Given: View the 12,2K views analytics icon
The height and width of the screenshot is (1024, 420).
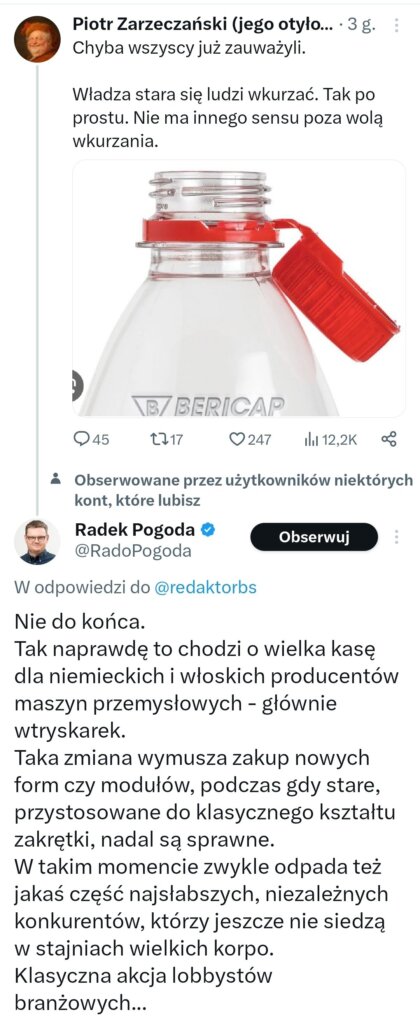Looking at the screenshot, I should [310, 439].
